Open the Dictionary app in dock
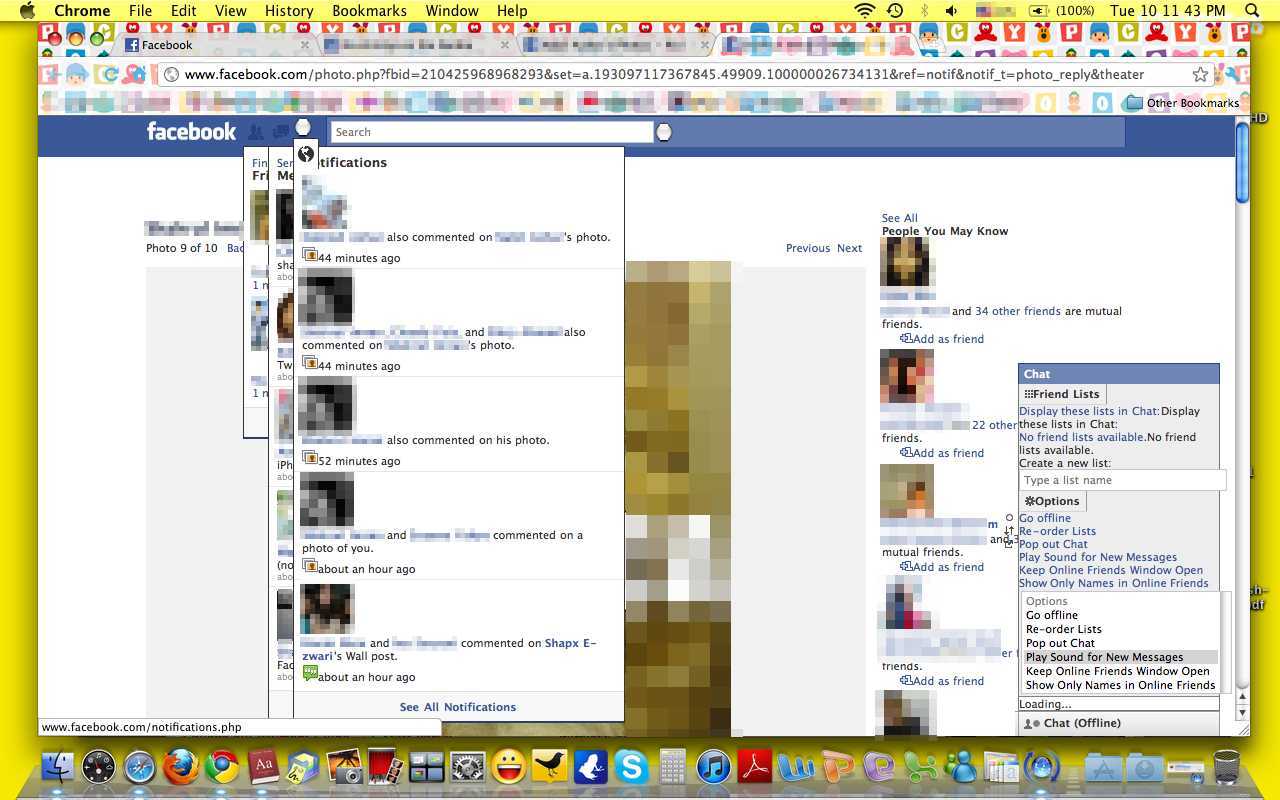 [263, 767]
